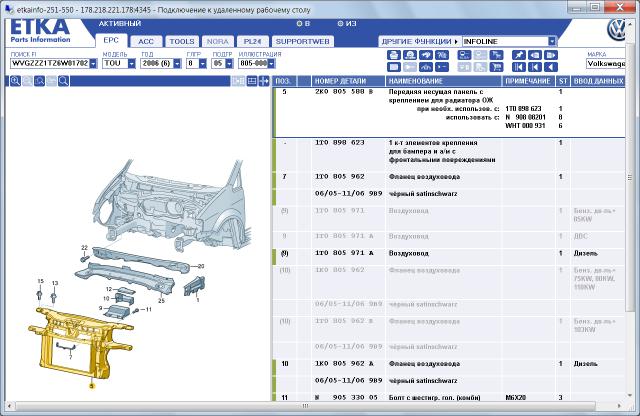
Task: Click highlighted callout 5 below the yellow panel
Action: pos(92,385)
